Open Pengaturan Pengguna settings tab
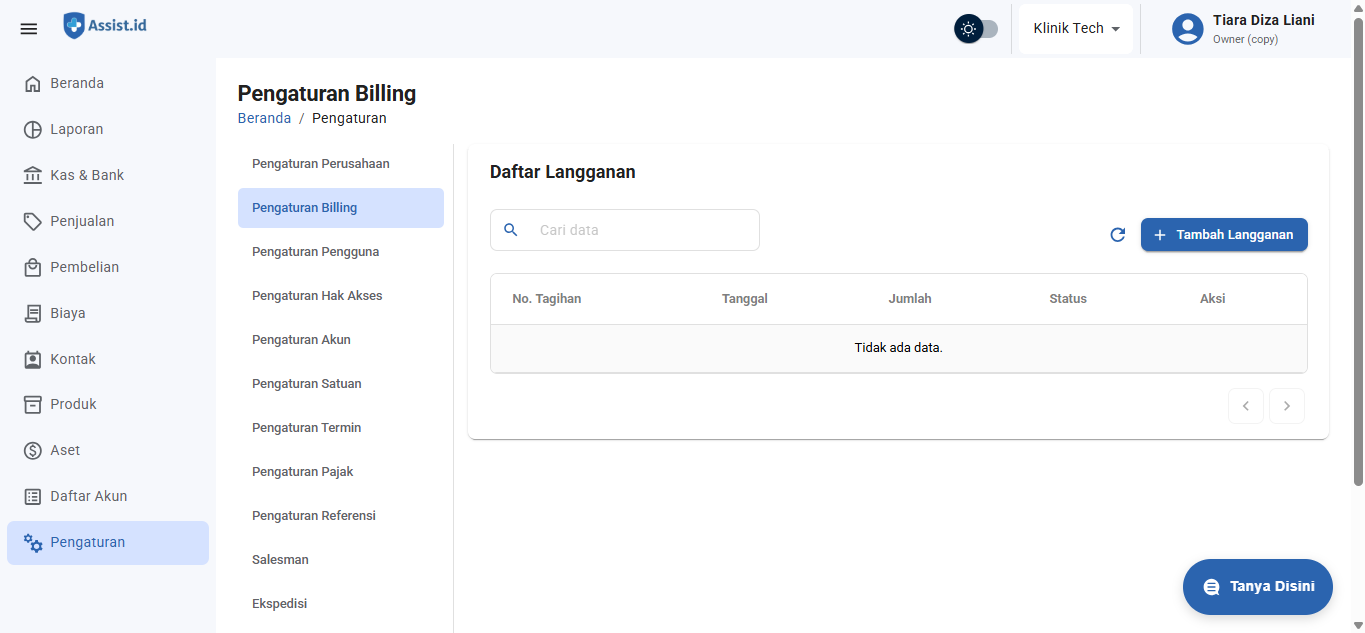Image resolution: width=1365 pixels, height=633 pixels. click(315, 252)
